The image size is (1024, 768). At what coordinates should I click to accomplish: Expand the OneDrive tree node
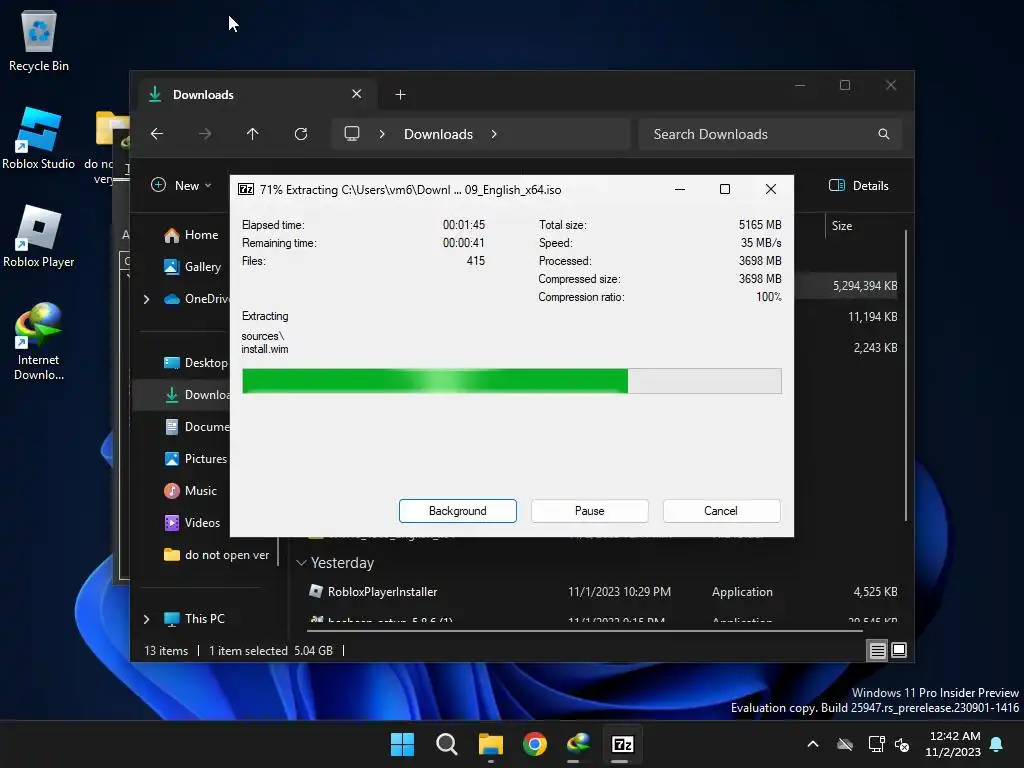[x=146, y=299]
